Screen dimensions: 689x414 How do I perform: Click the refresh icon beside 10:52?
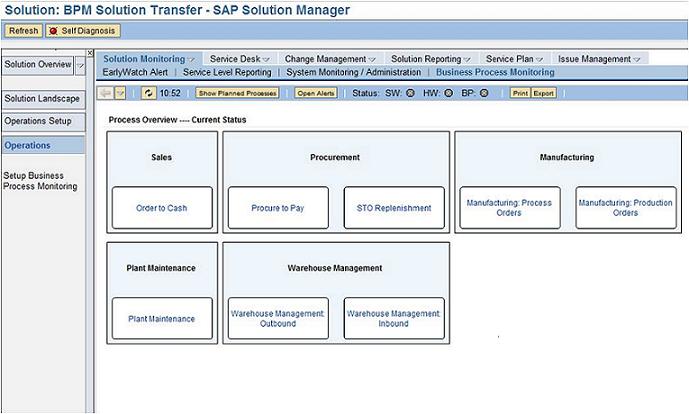click(x=149, y=93)
